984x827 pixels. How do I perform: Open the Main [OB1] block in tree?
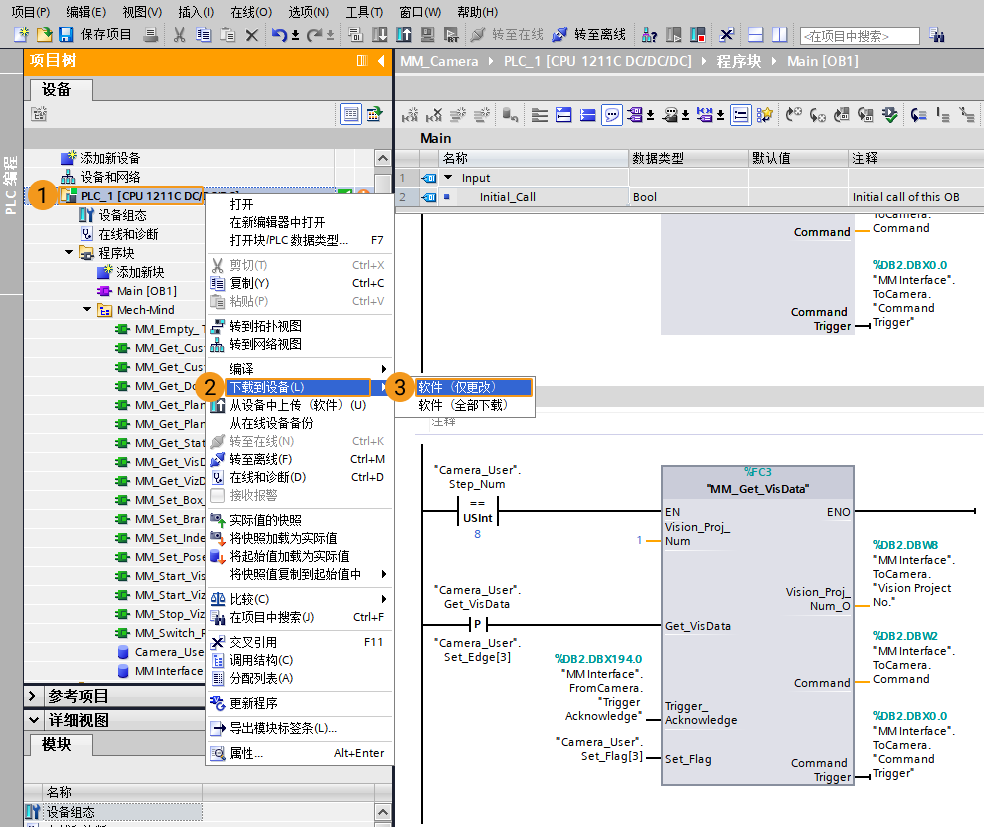click(146, 291)
